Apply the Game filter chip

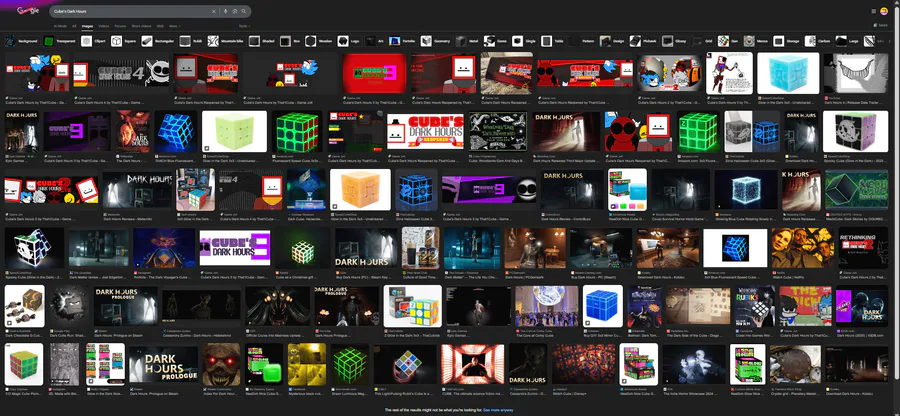496,41
